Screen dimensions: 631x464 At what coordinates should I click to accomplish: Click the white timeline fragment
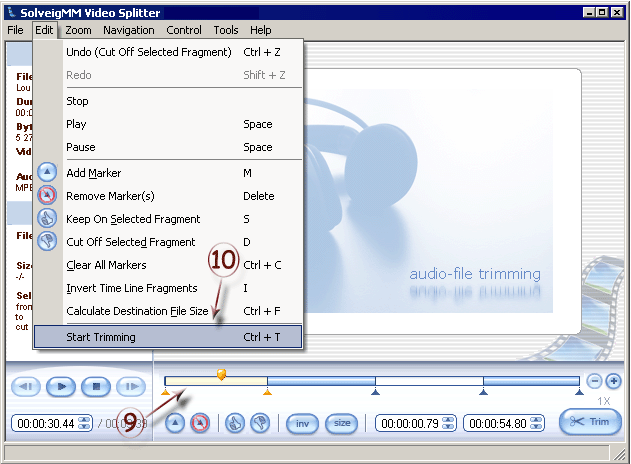(429, 381)
